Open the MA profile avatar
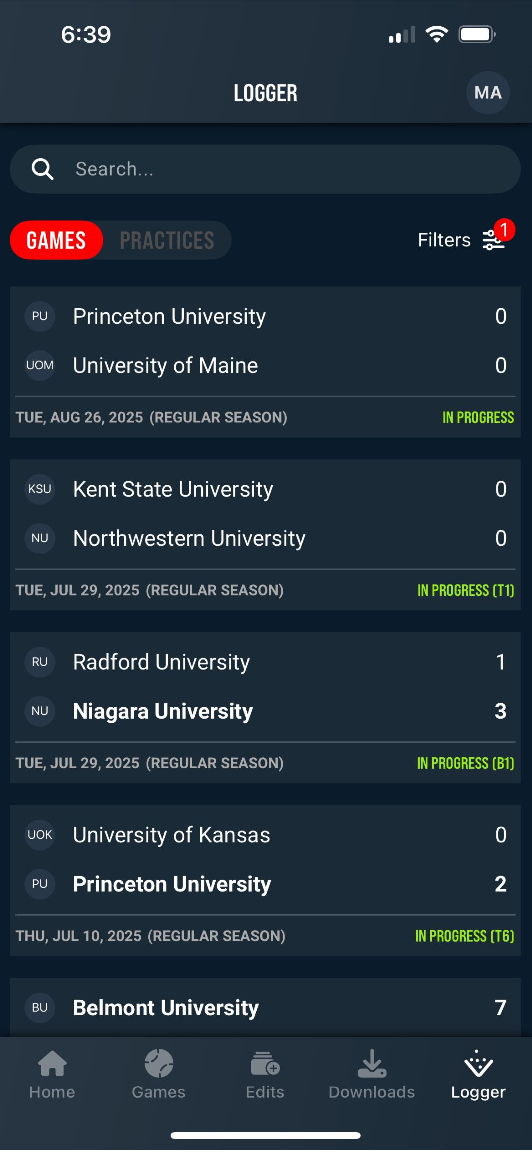 click(x=488, y=93)
